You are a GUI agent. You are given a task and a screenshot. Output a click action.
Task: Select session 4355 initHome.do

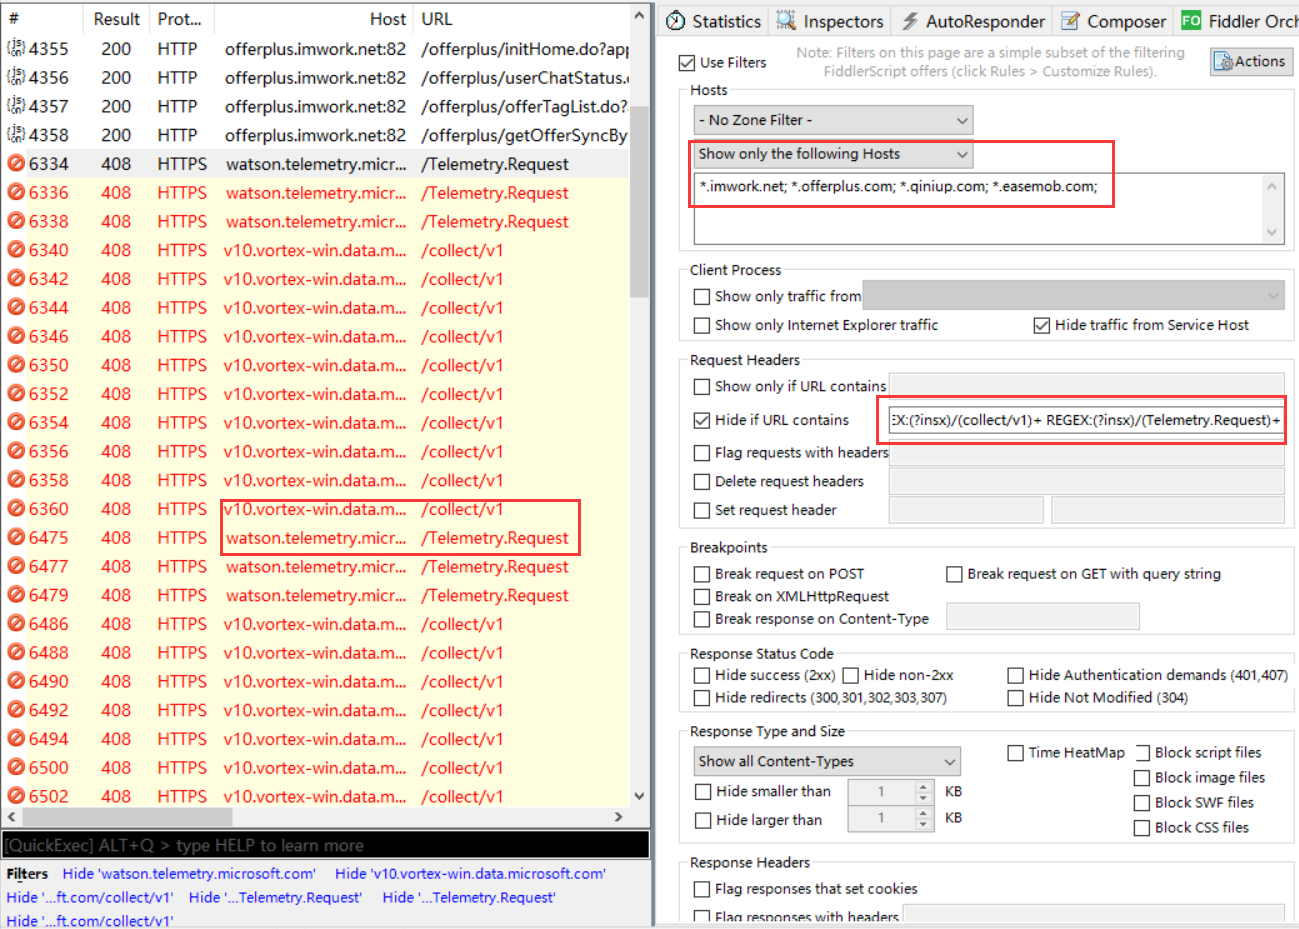pyautogui.click(x=315, y=49)
